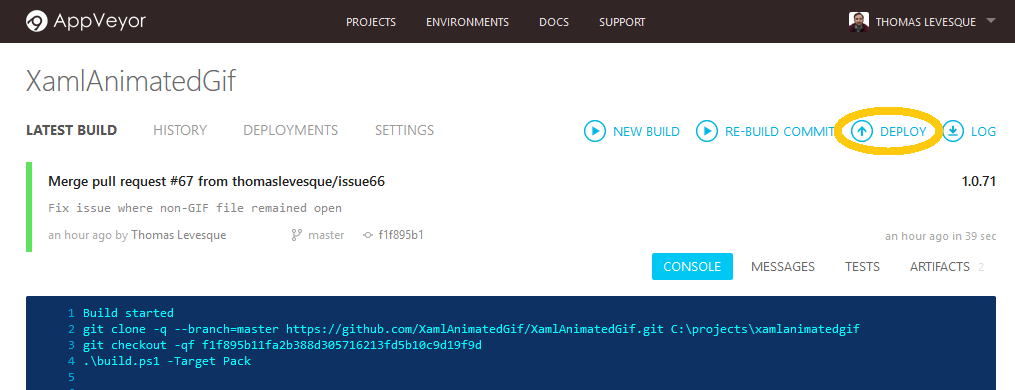Image resolution: width=1015 pixels, height=390 pixels.
Task: Click the RE-BUILD COMMIT text link
Action: (x=780, y=132)
